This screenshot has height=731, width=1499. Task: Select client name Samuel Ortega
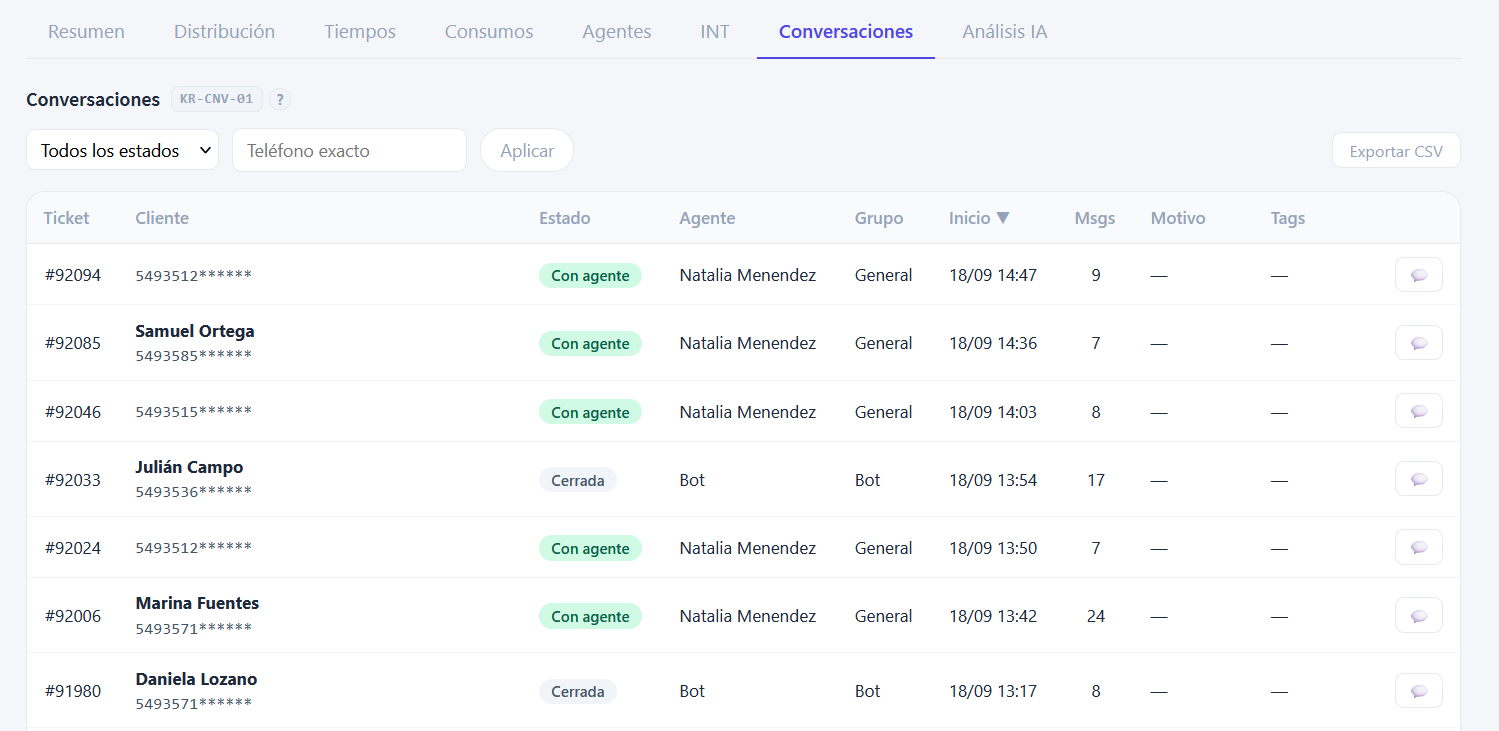195,331
